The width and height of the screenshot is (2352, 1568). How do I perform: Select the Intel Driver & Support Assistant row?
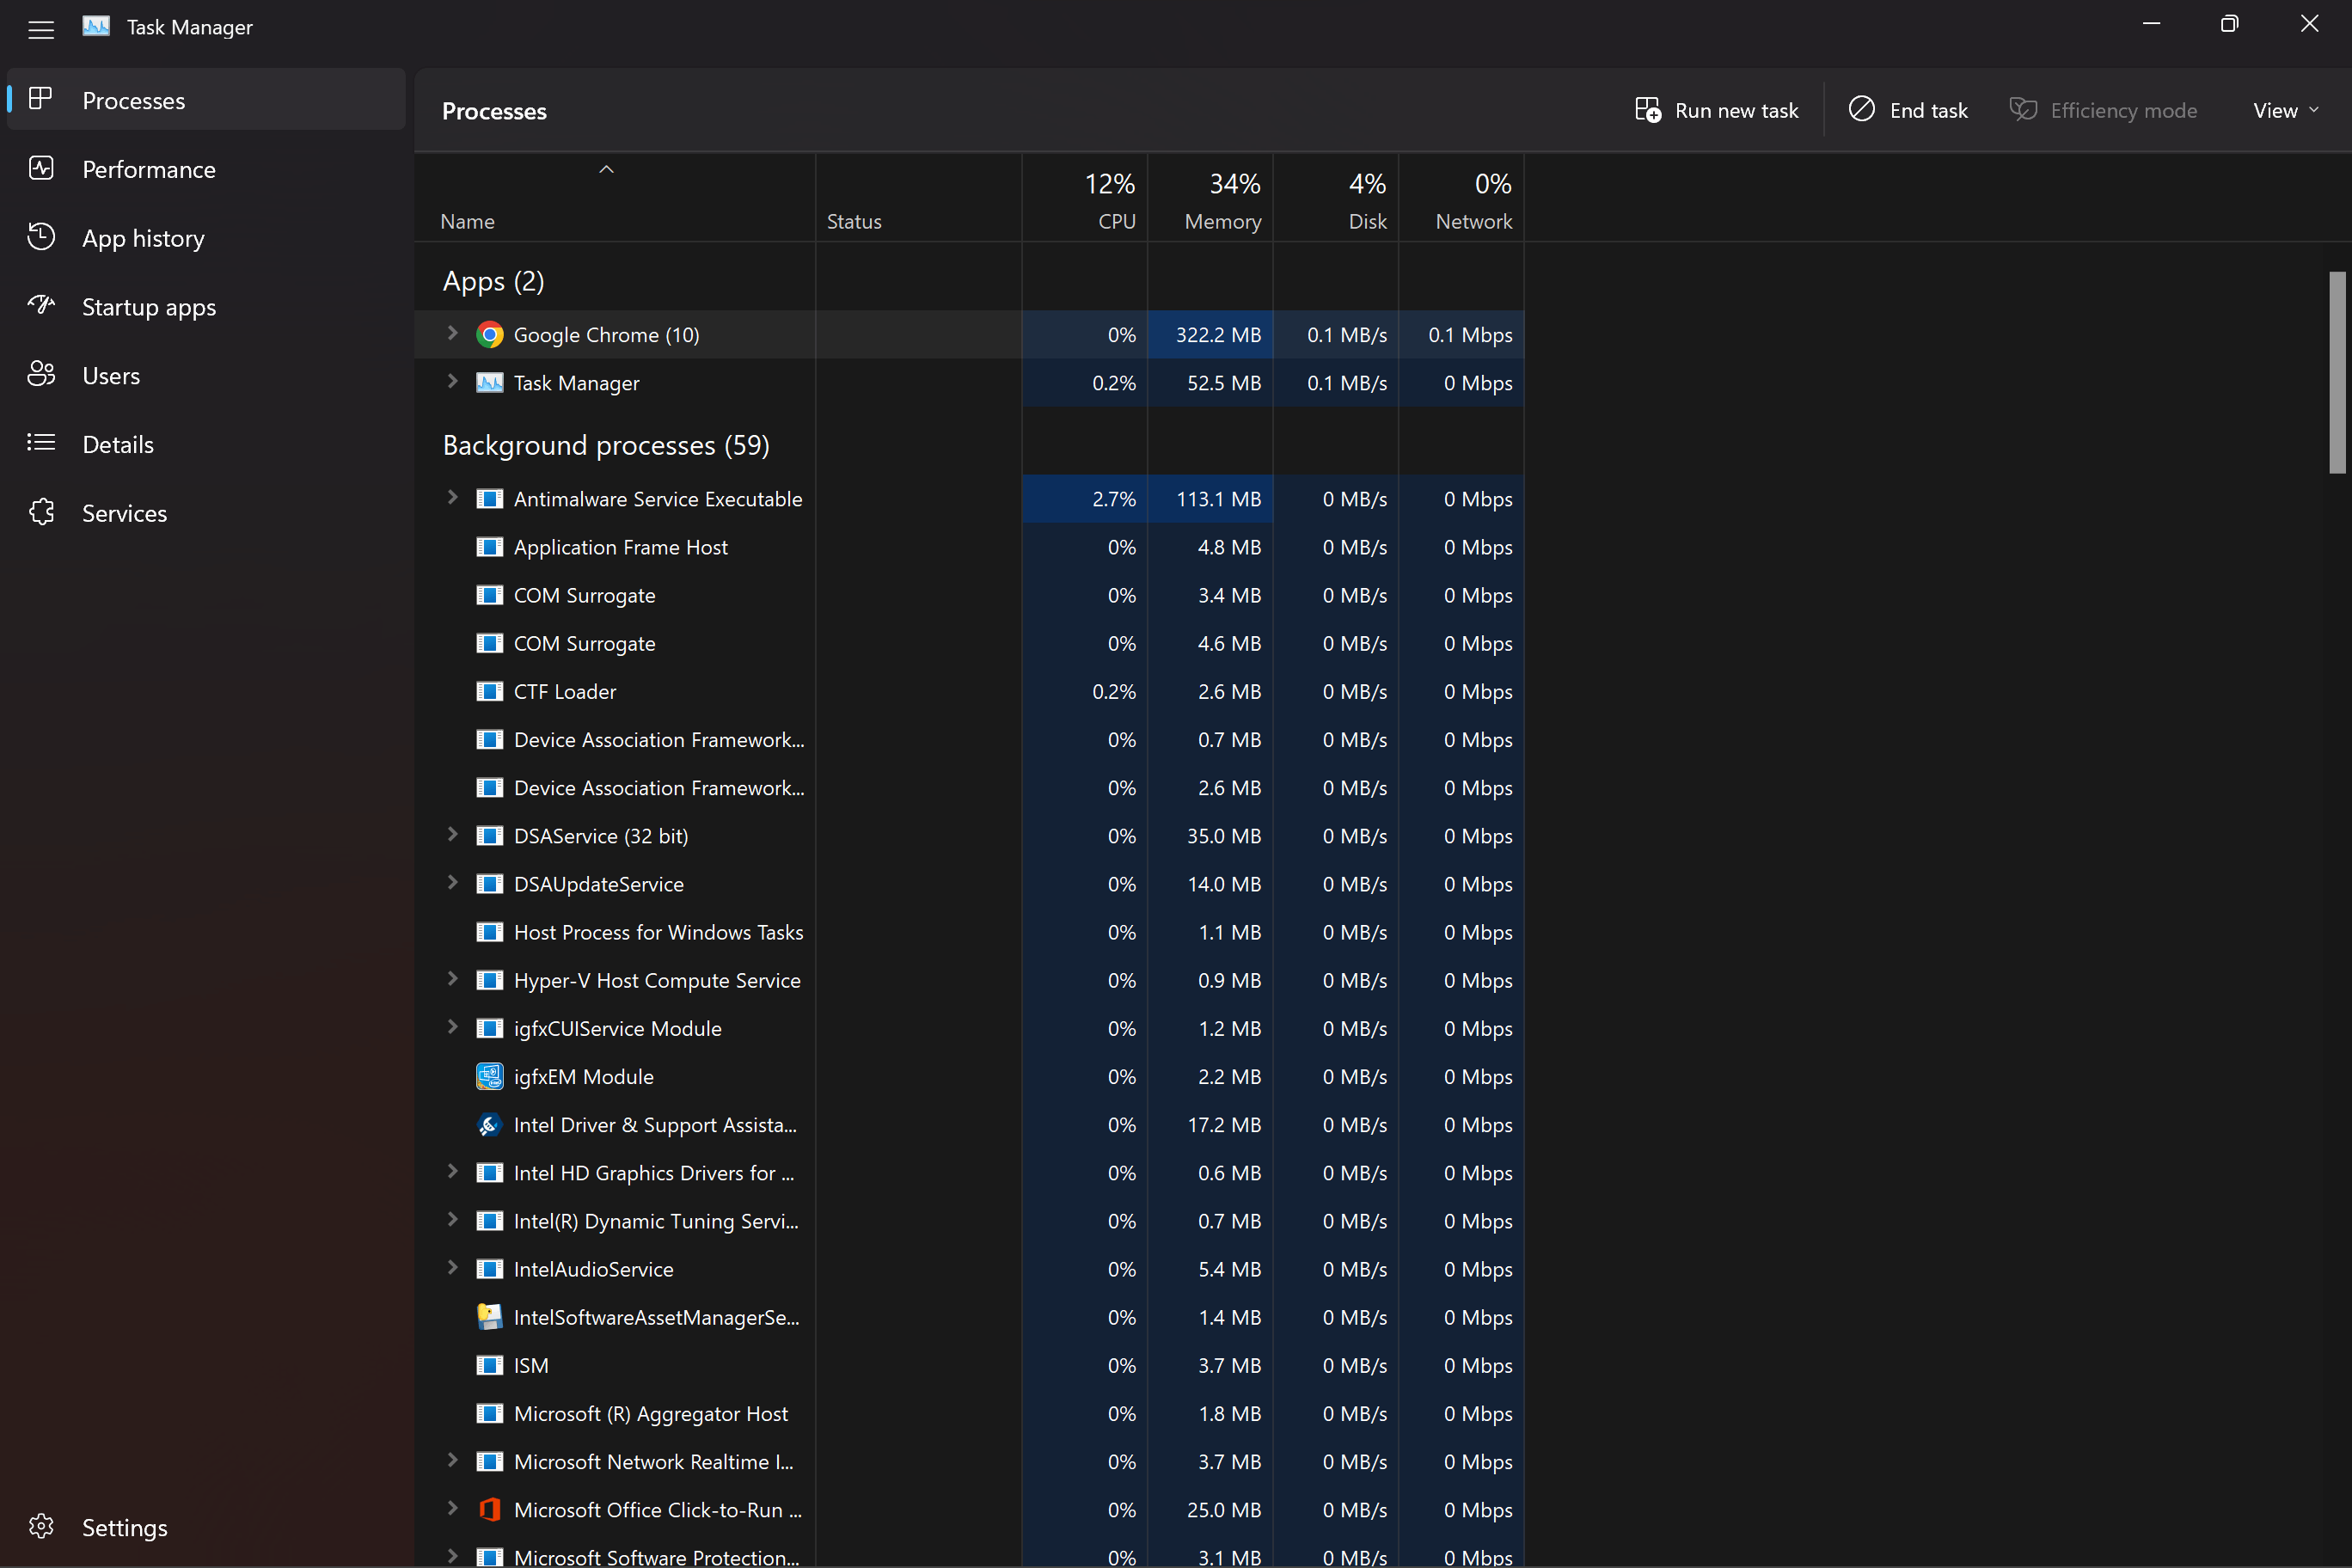pyautogui.click(x=655, y=1125)
